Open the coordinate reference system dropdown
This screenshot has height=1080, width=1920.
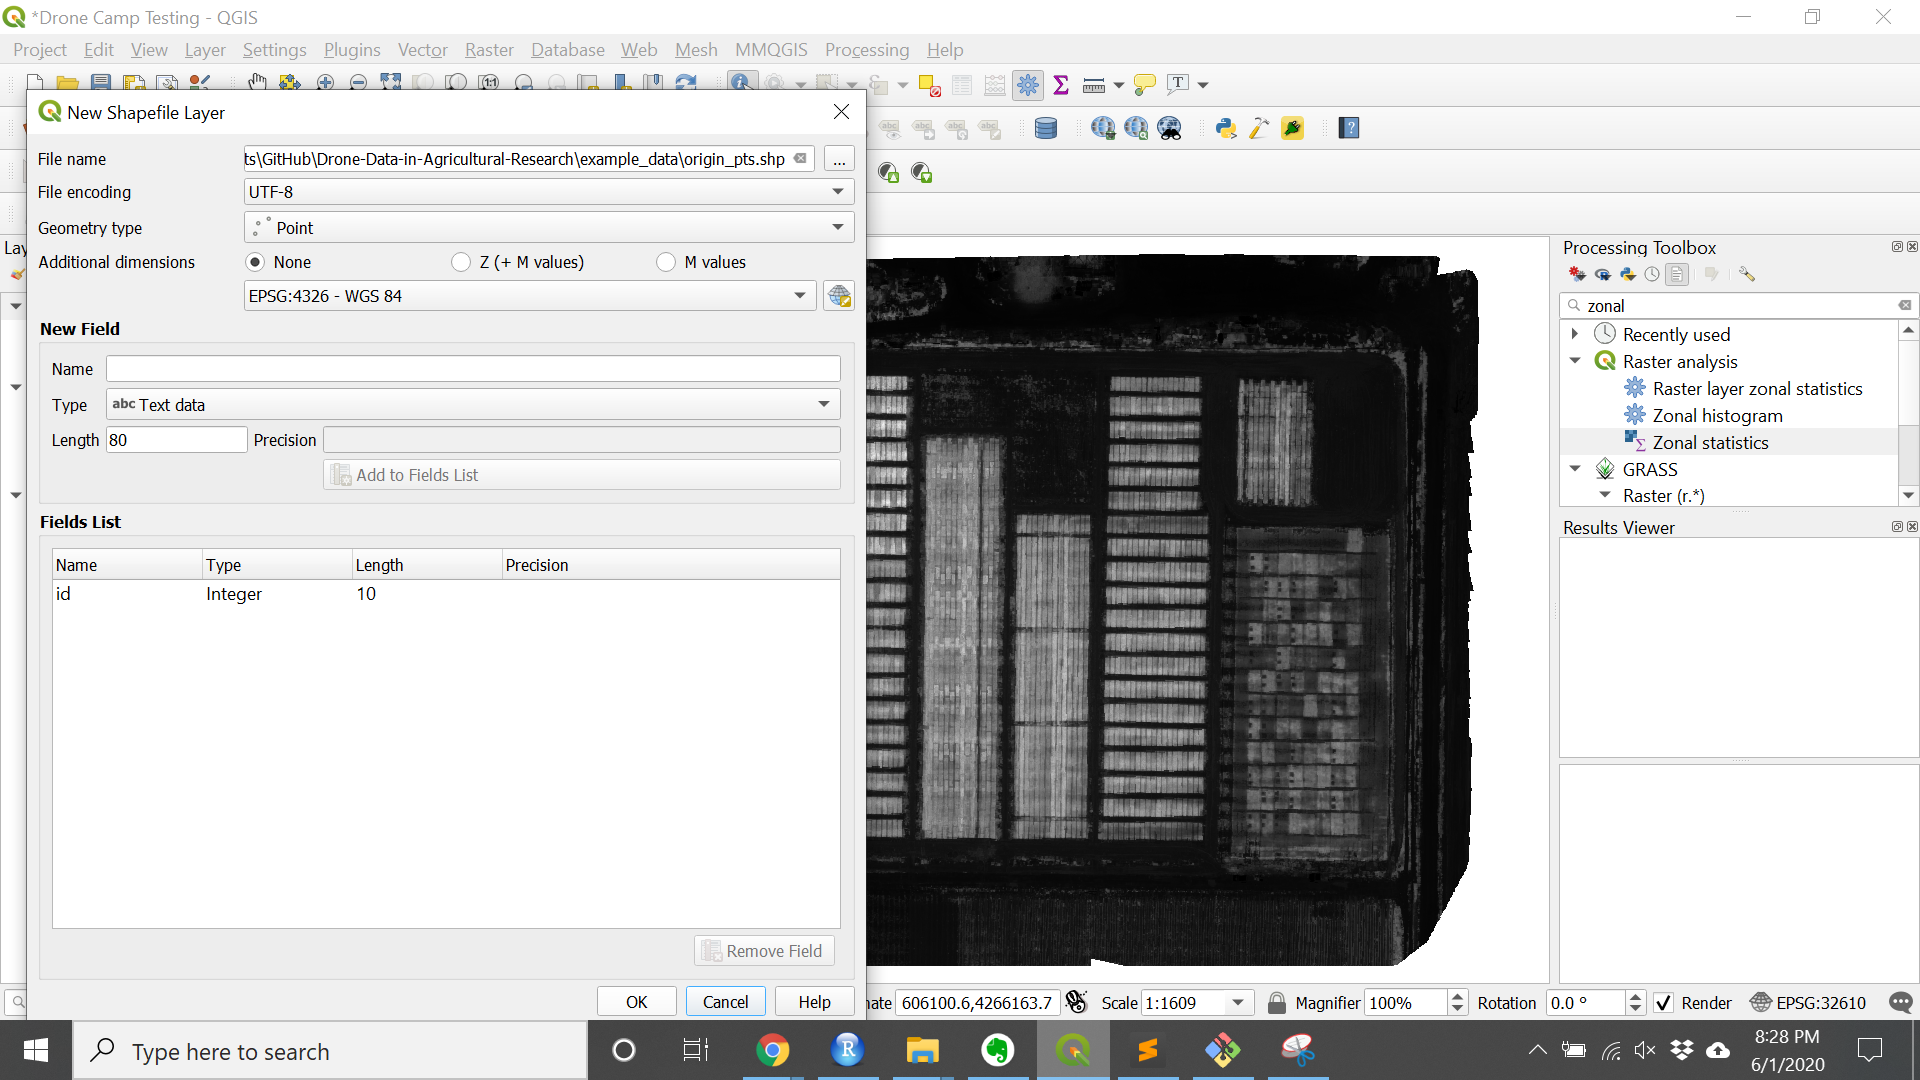pyautogui.click(x=800, y=295)
